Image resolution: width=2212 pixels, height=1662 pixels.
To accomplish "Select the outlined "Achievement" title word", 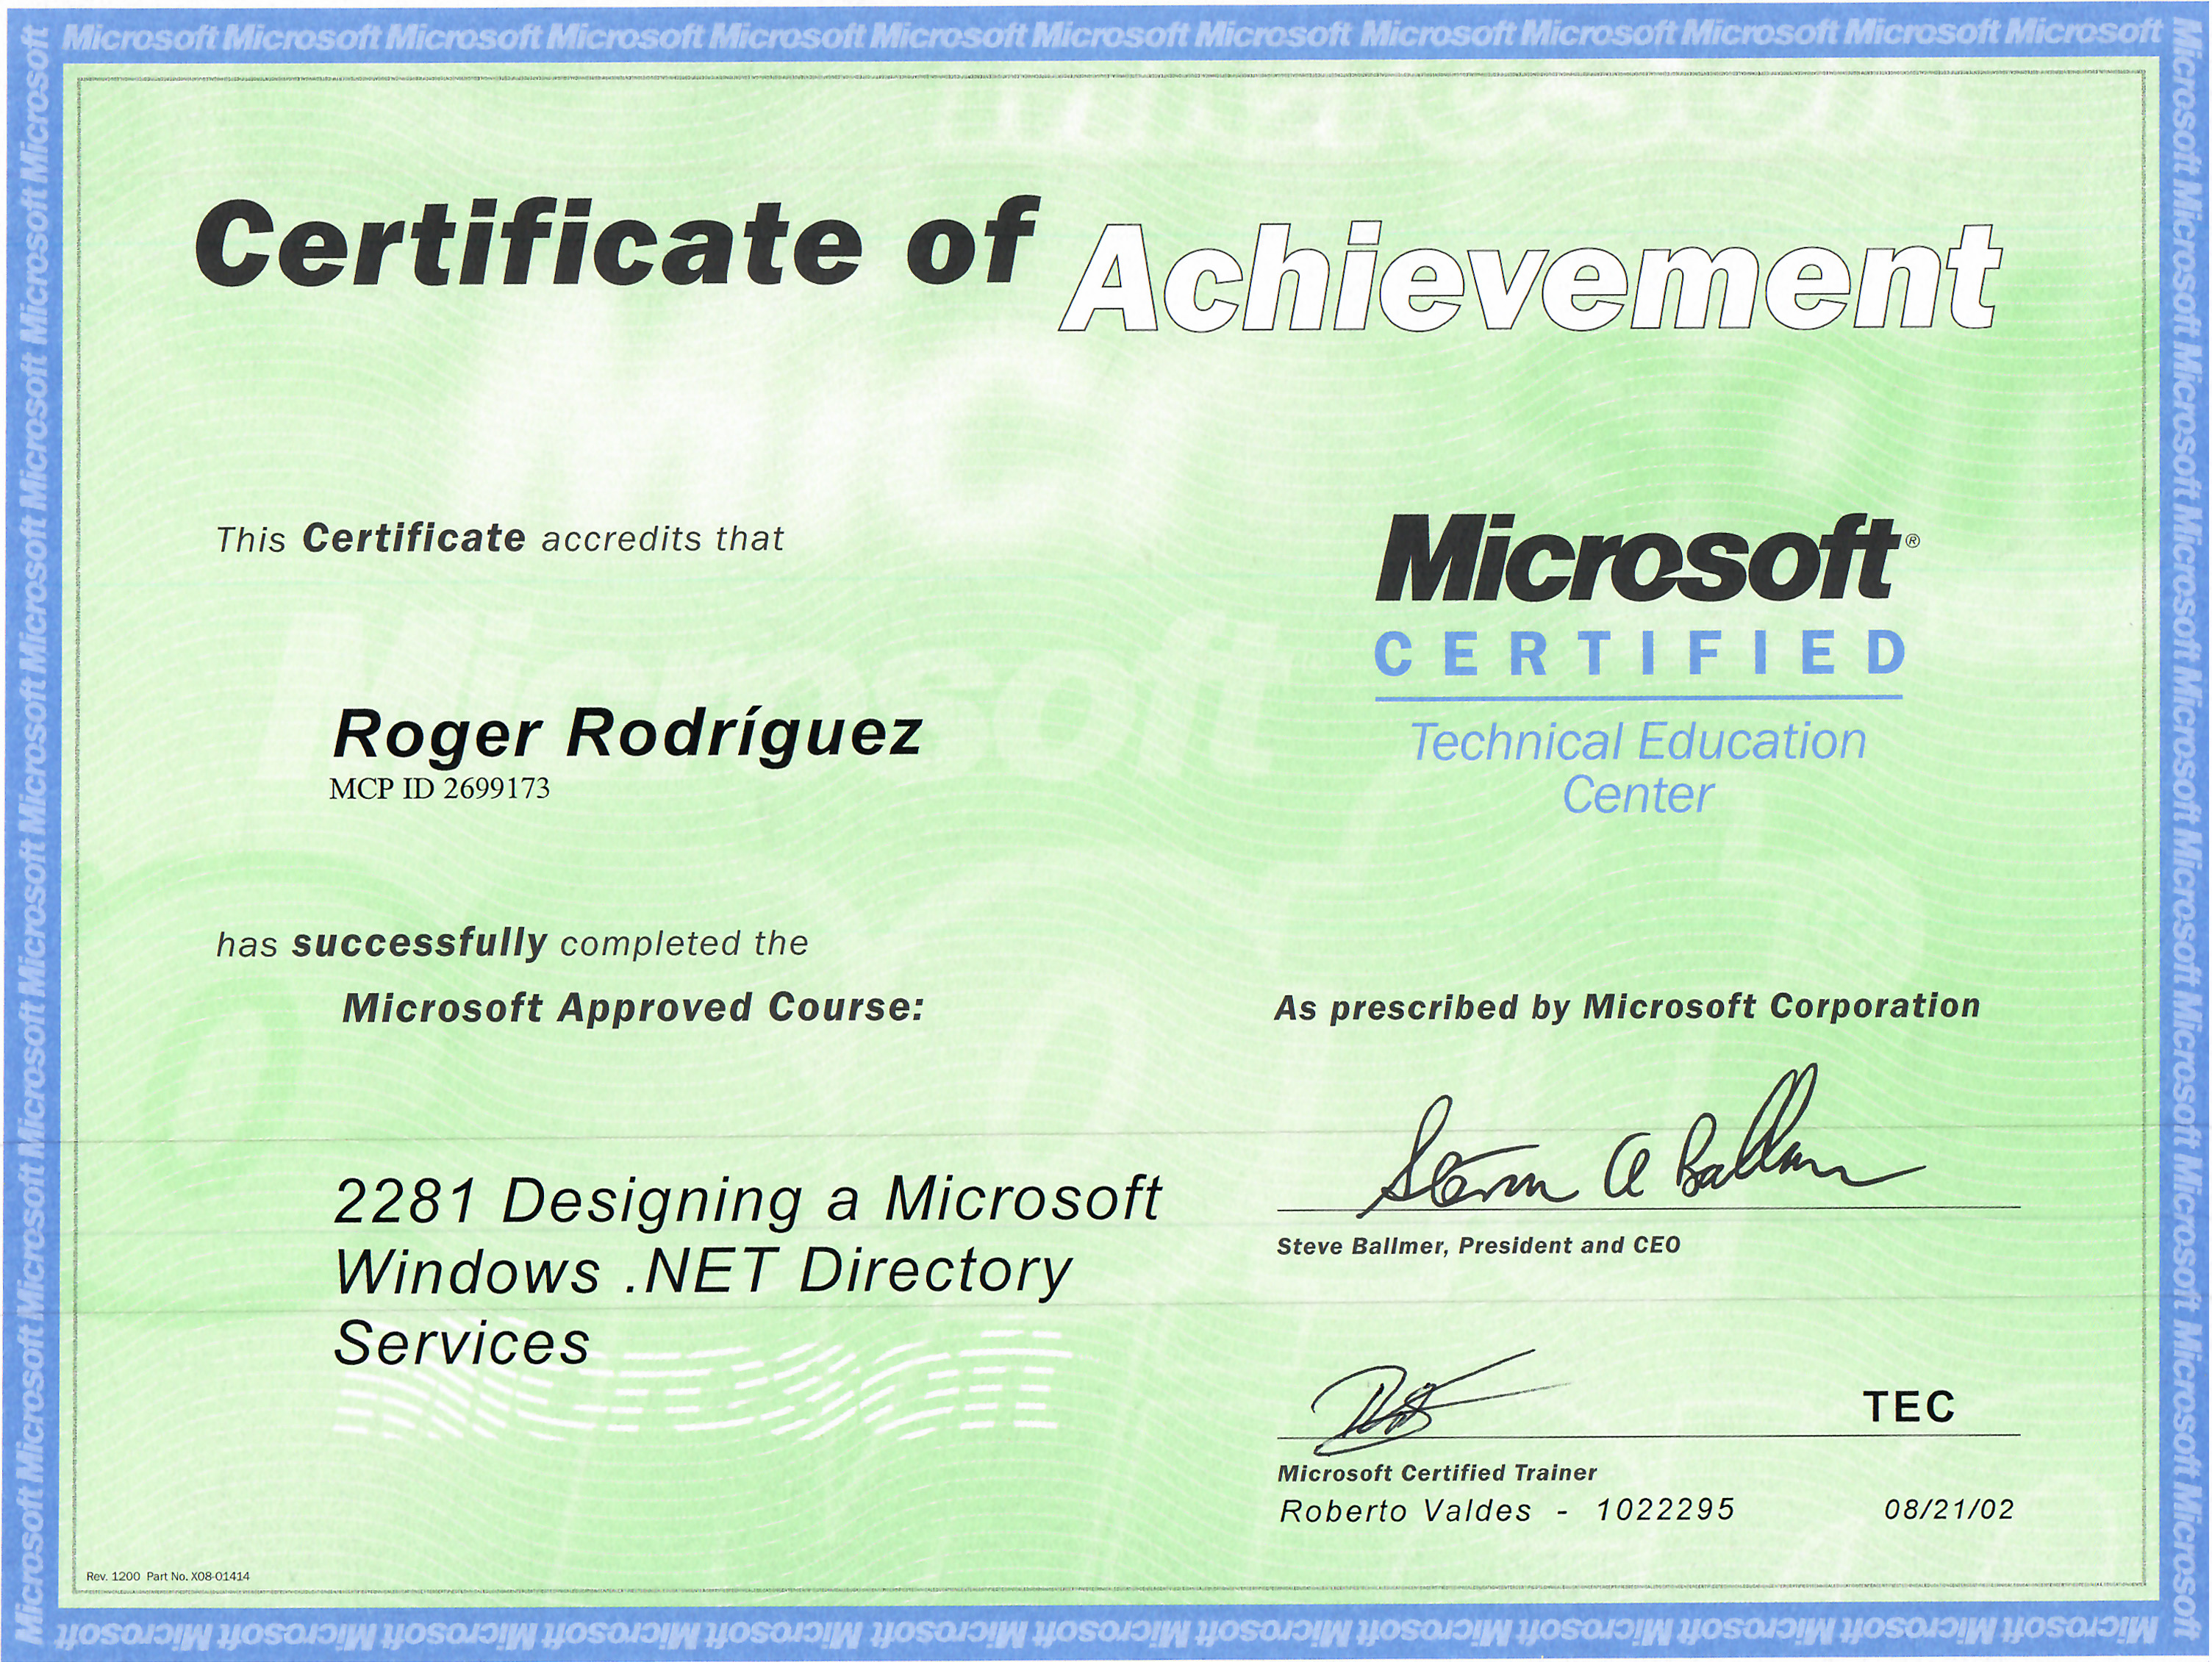I will coord(1530,277).
